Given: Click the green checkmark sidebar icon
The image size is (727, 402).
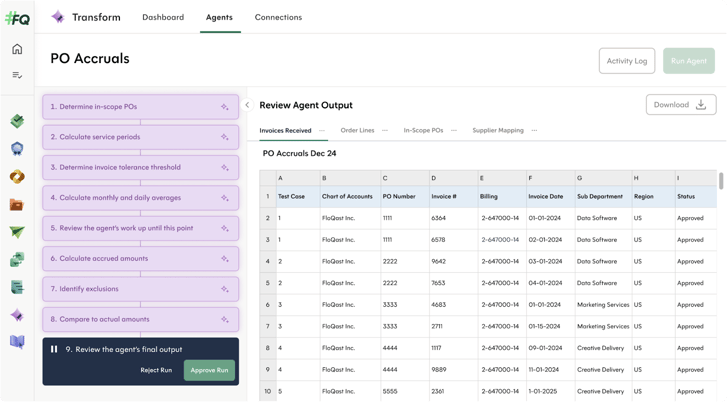Looking at the screenshot, I should tap(17, 121).
